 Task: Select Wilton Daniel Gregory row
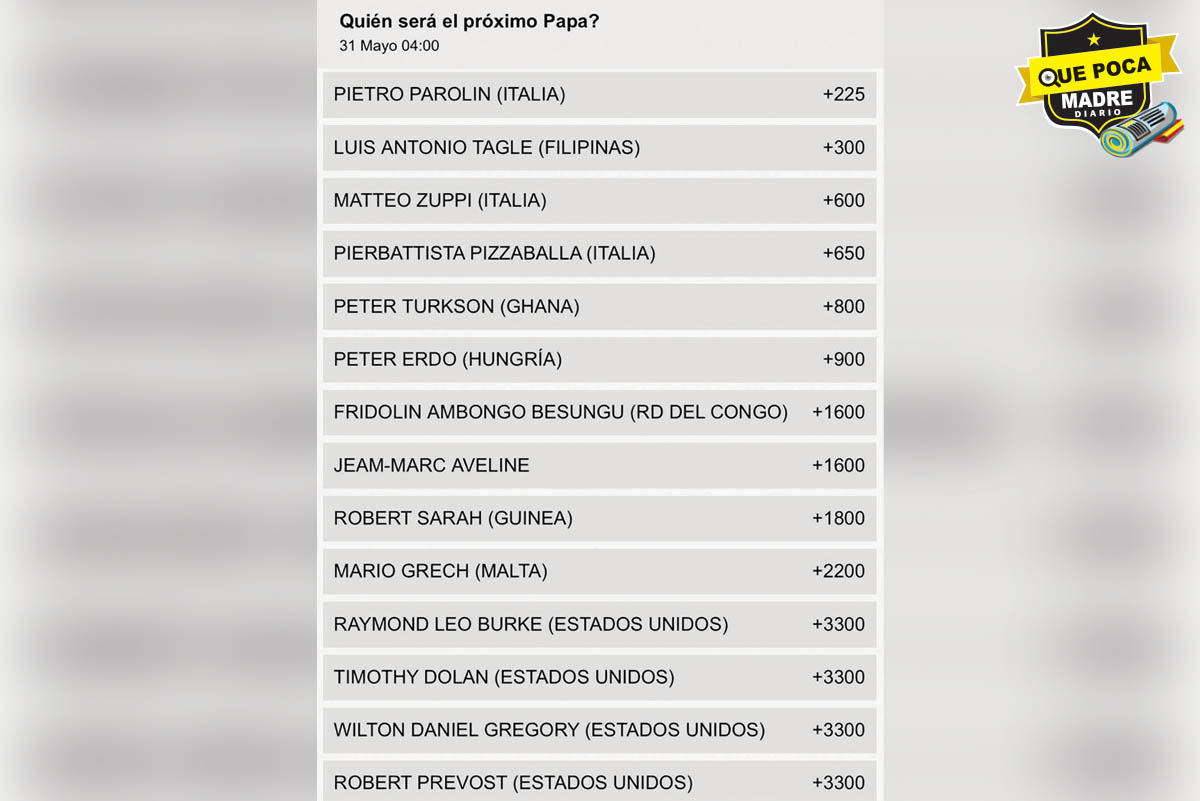(599, 731)
